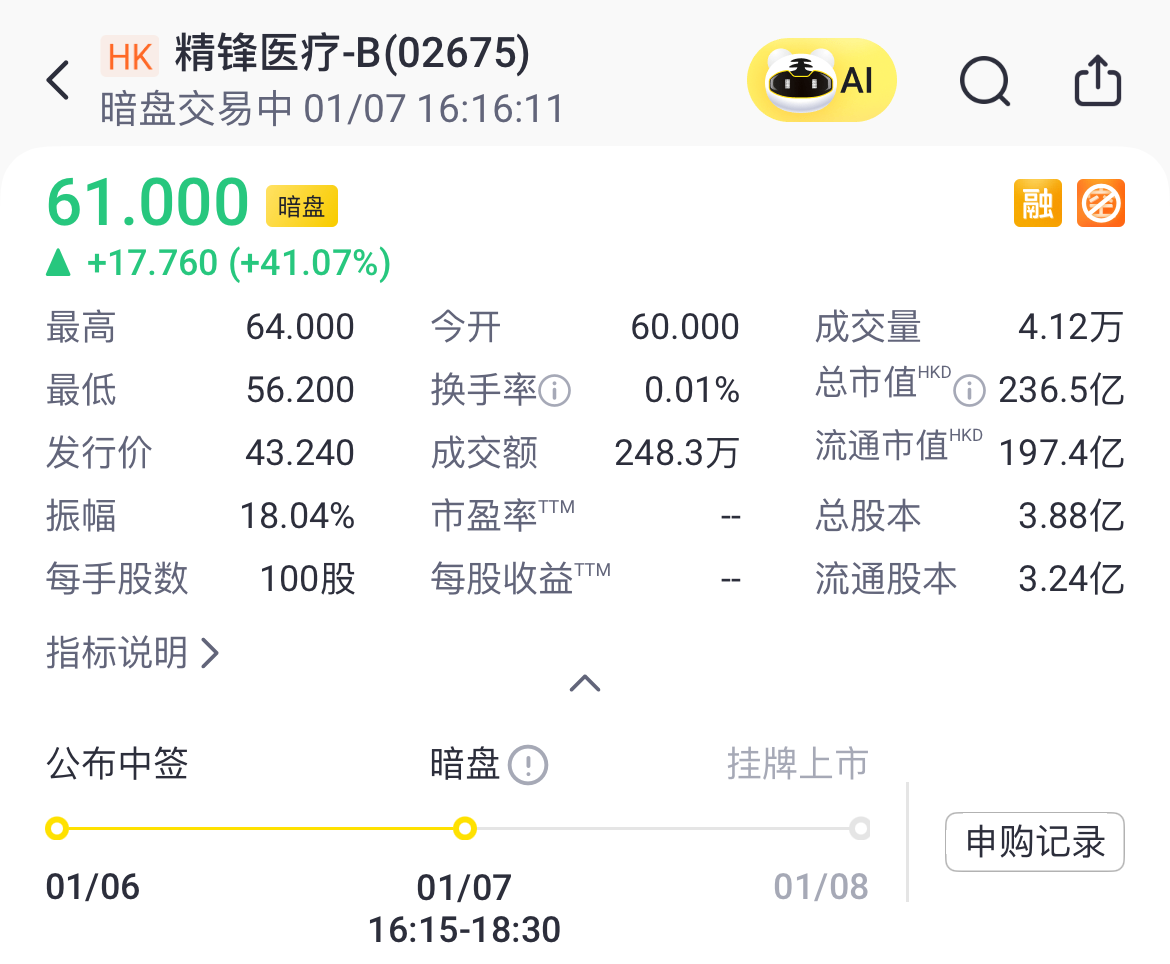
Task: Tap the 01/06 timeline node
Action: [57, 829]
